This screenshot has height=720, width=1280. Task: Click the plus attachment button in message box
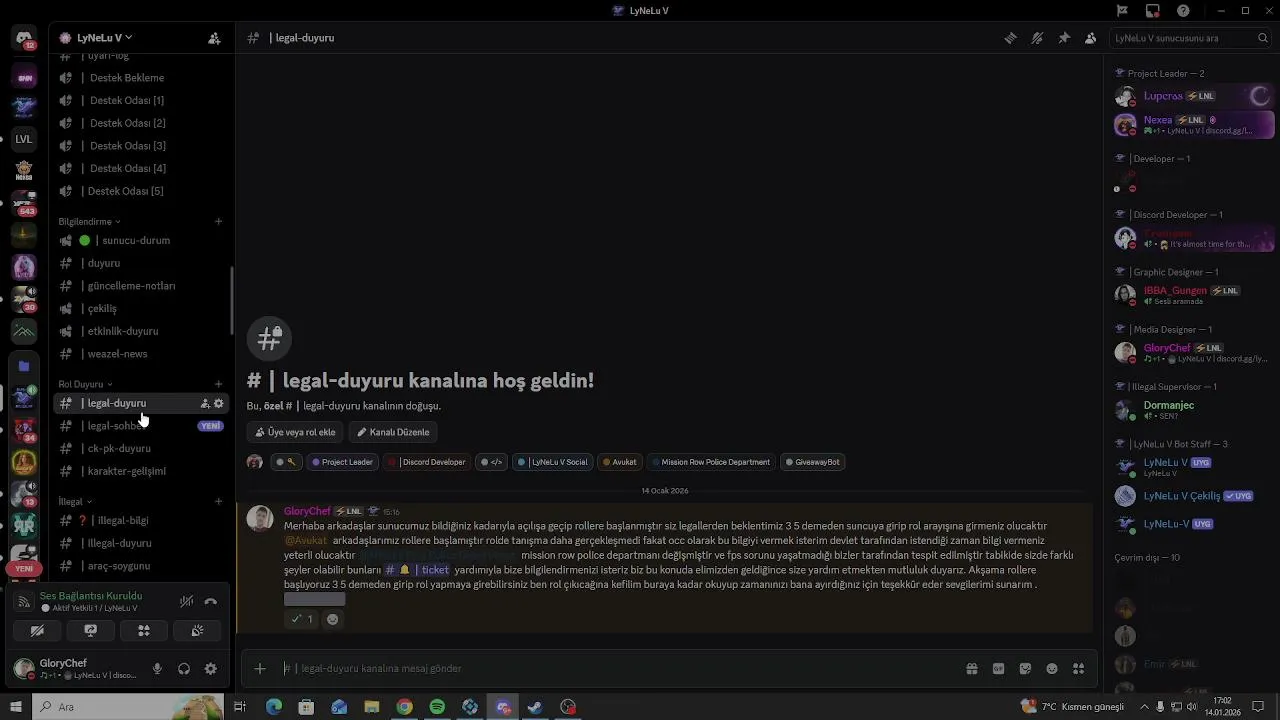(x=260, y=669)
